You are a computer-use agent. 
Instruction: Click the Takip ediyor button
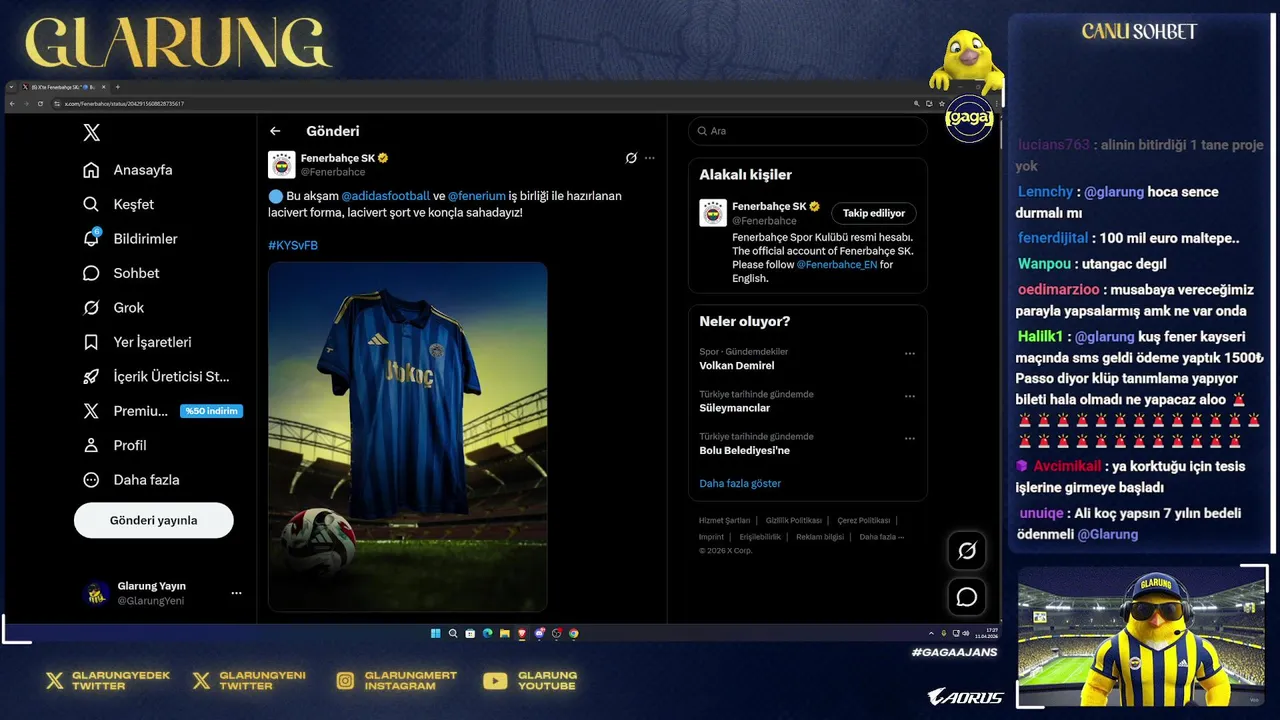(874, 213)
